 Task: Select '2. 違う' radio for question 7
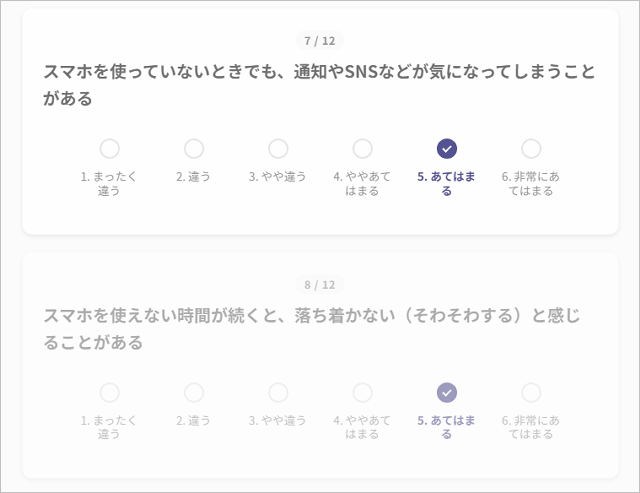pos(194,149)
